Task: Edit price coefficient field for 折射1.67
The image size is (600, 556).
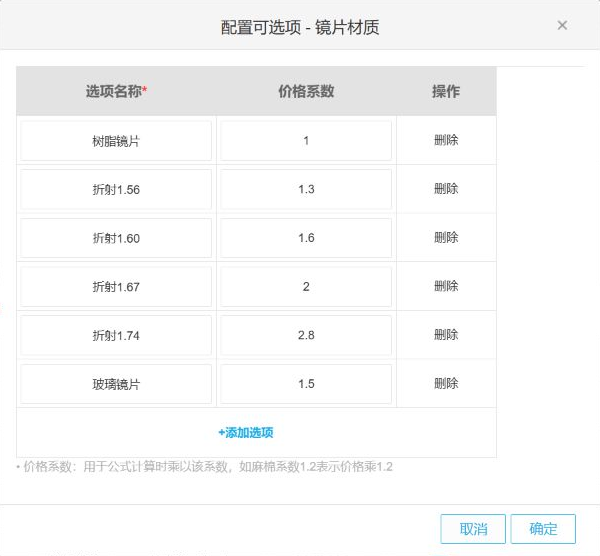Action: pyautogui.click(x=306, y=286)
